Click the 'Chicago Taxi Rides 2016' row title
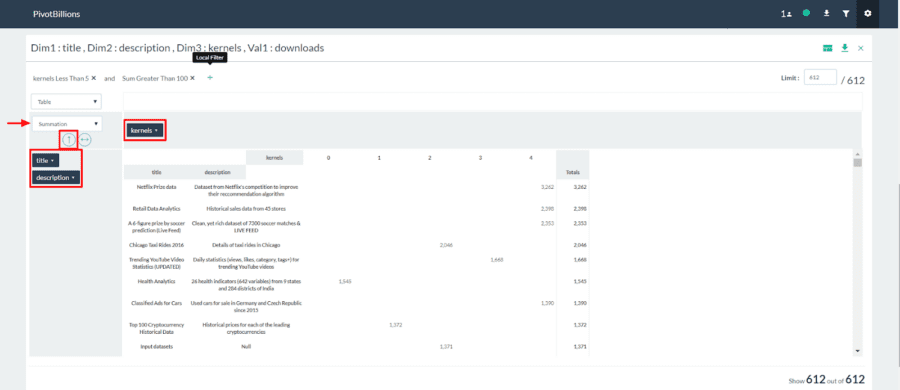Viewport: 900px width, 390px height. pos(156,245)
